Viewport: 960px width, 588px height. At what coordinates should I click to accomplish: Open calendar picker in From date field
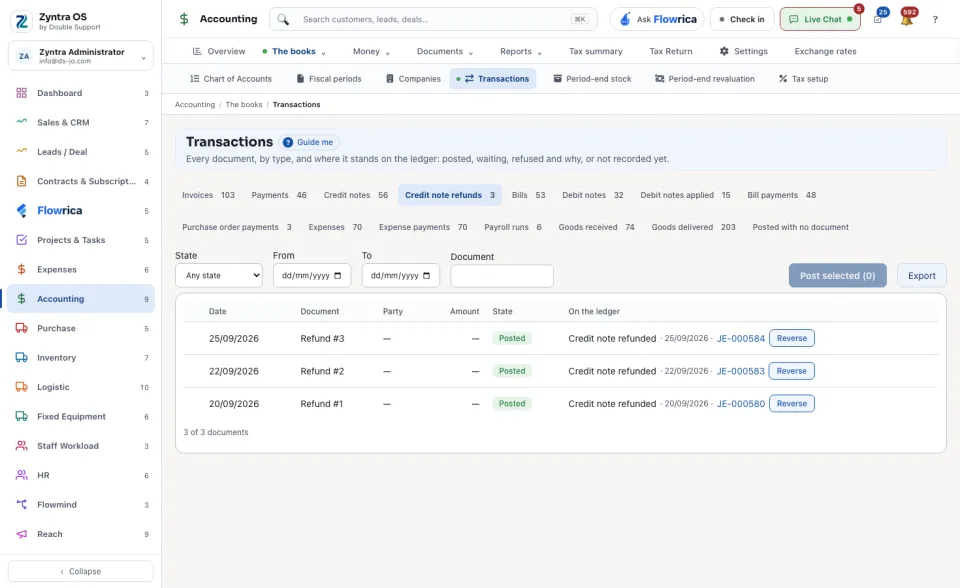point(337,276)
